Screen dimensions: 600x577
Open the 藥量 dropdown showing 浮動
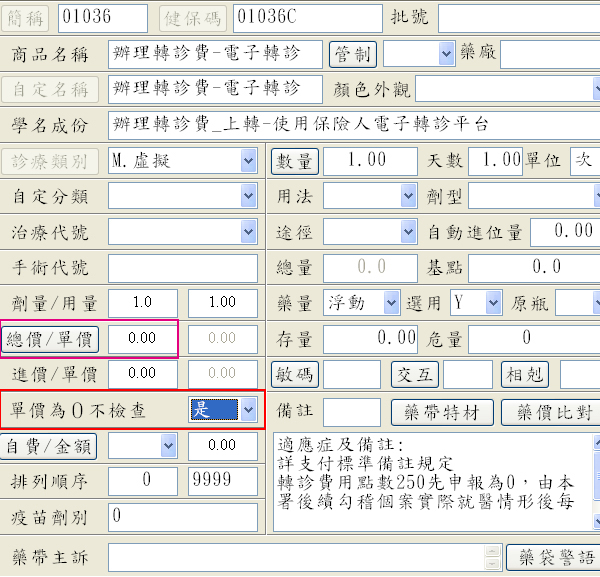(393, 302)
